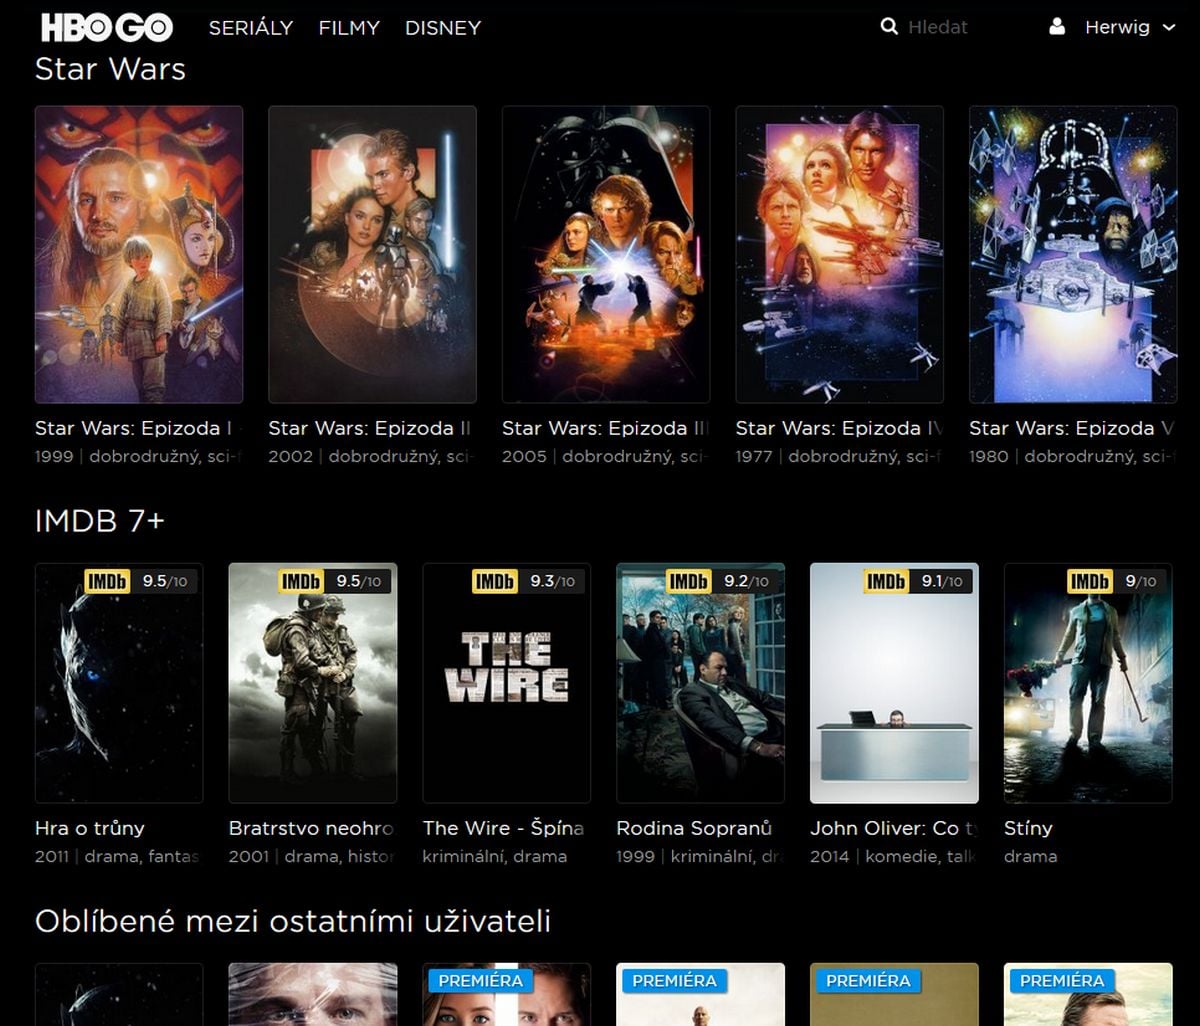Click the IMDb 9.3 badge on The Wire
The width and height of the screenshot is (1200, 1026).
[527, 581]
